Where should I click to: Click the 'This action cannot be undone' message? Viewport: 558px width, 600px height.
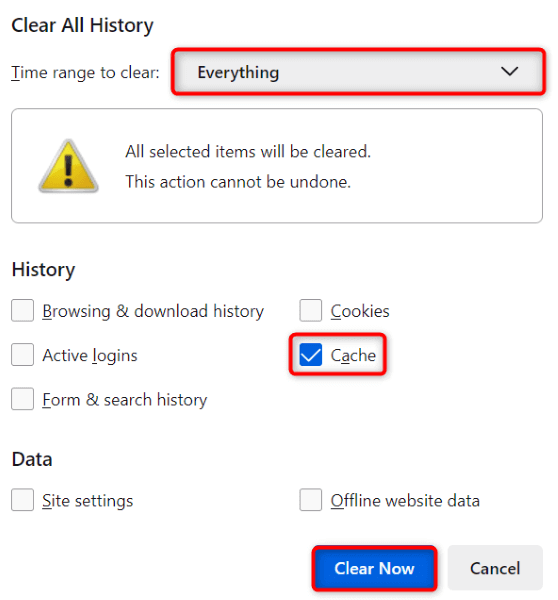(x=238, y=182)
